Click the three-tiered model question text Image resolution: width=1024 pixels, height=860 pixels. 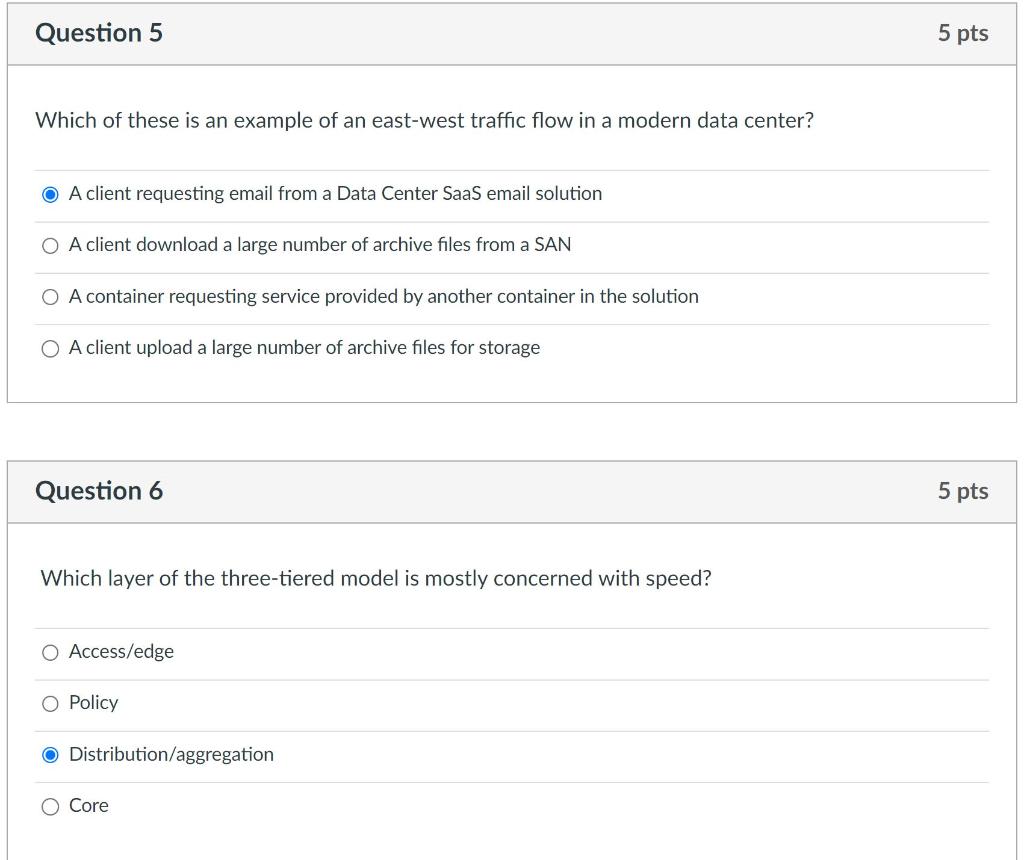point(376,579)
